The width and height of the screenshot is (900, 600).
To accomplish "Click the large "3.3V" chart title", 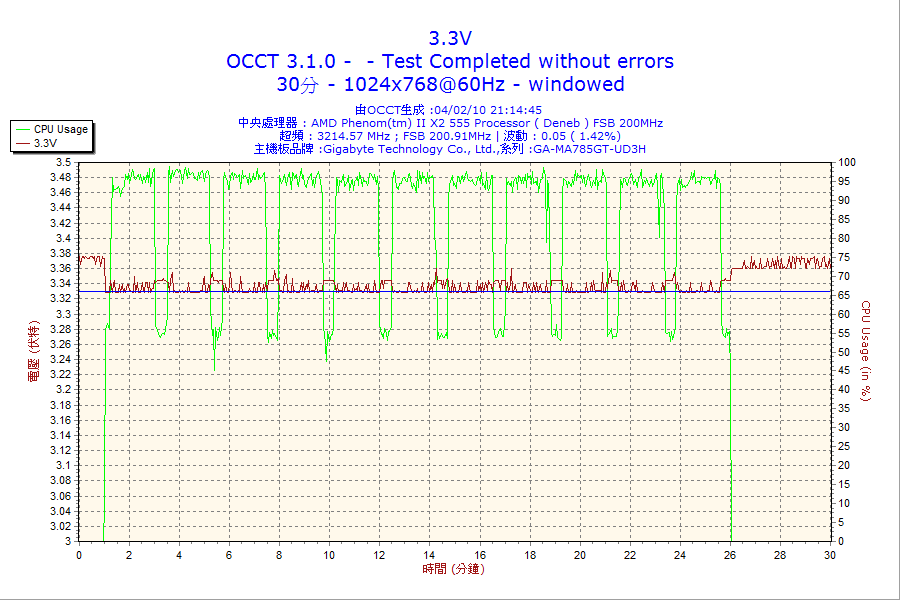I will point(450,38).
